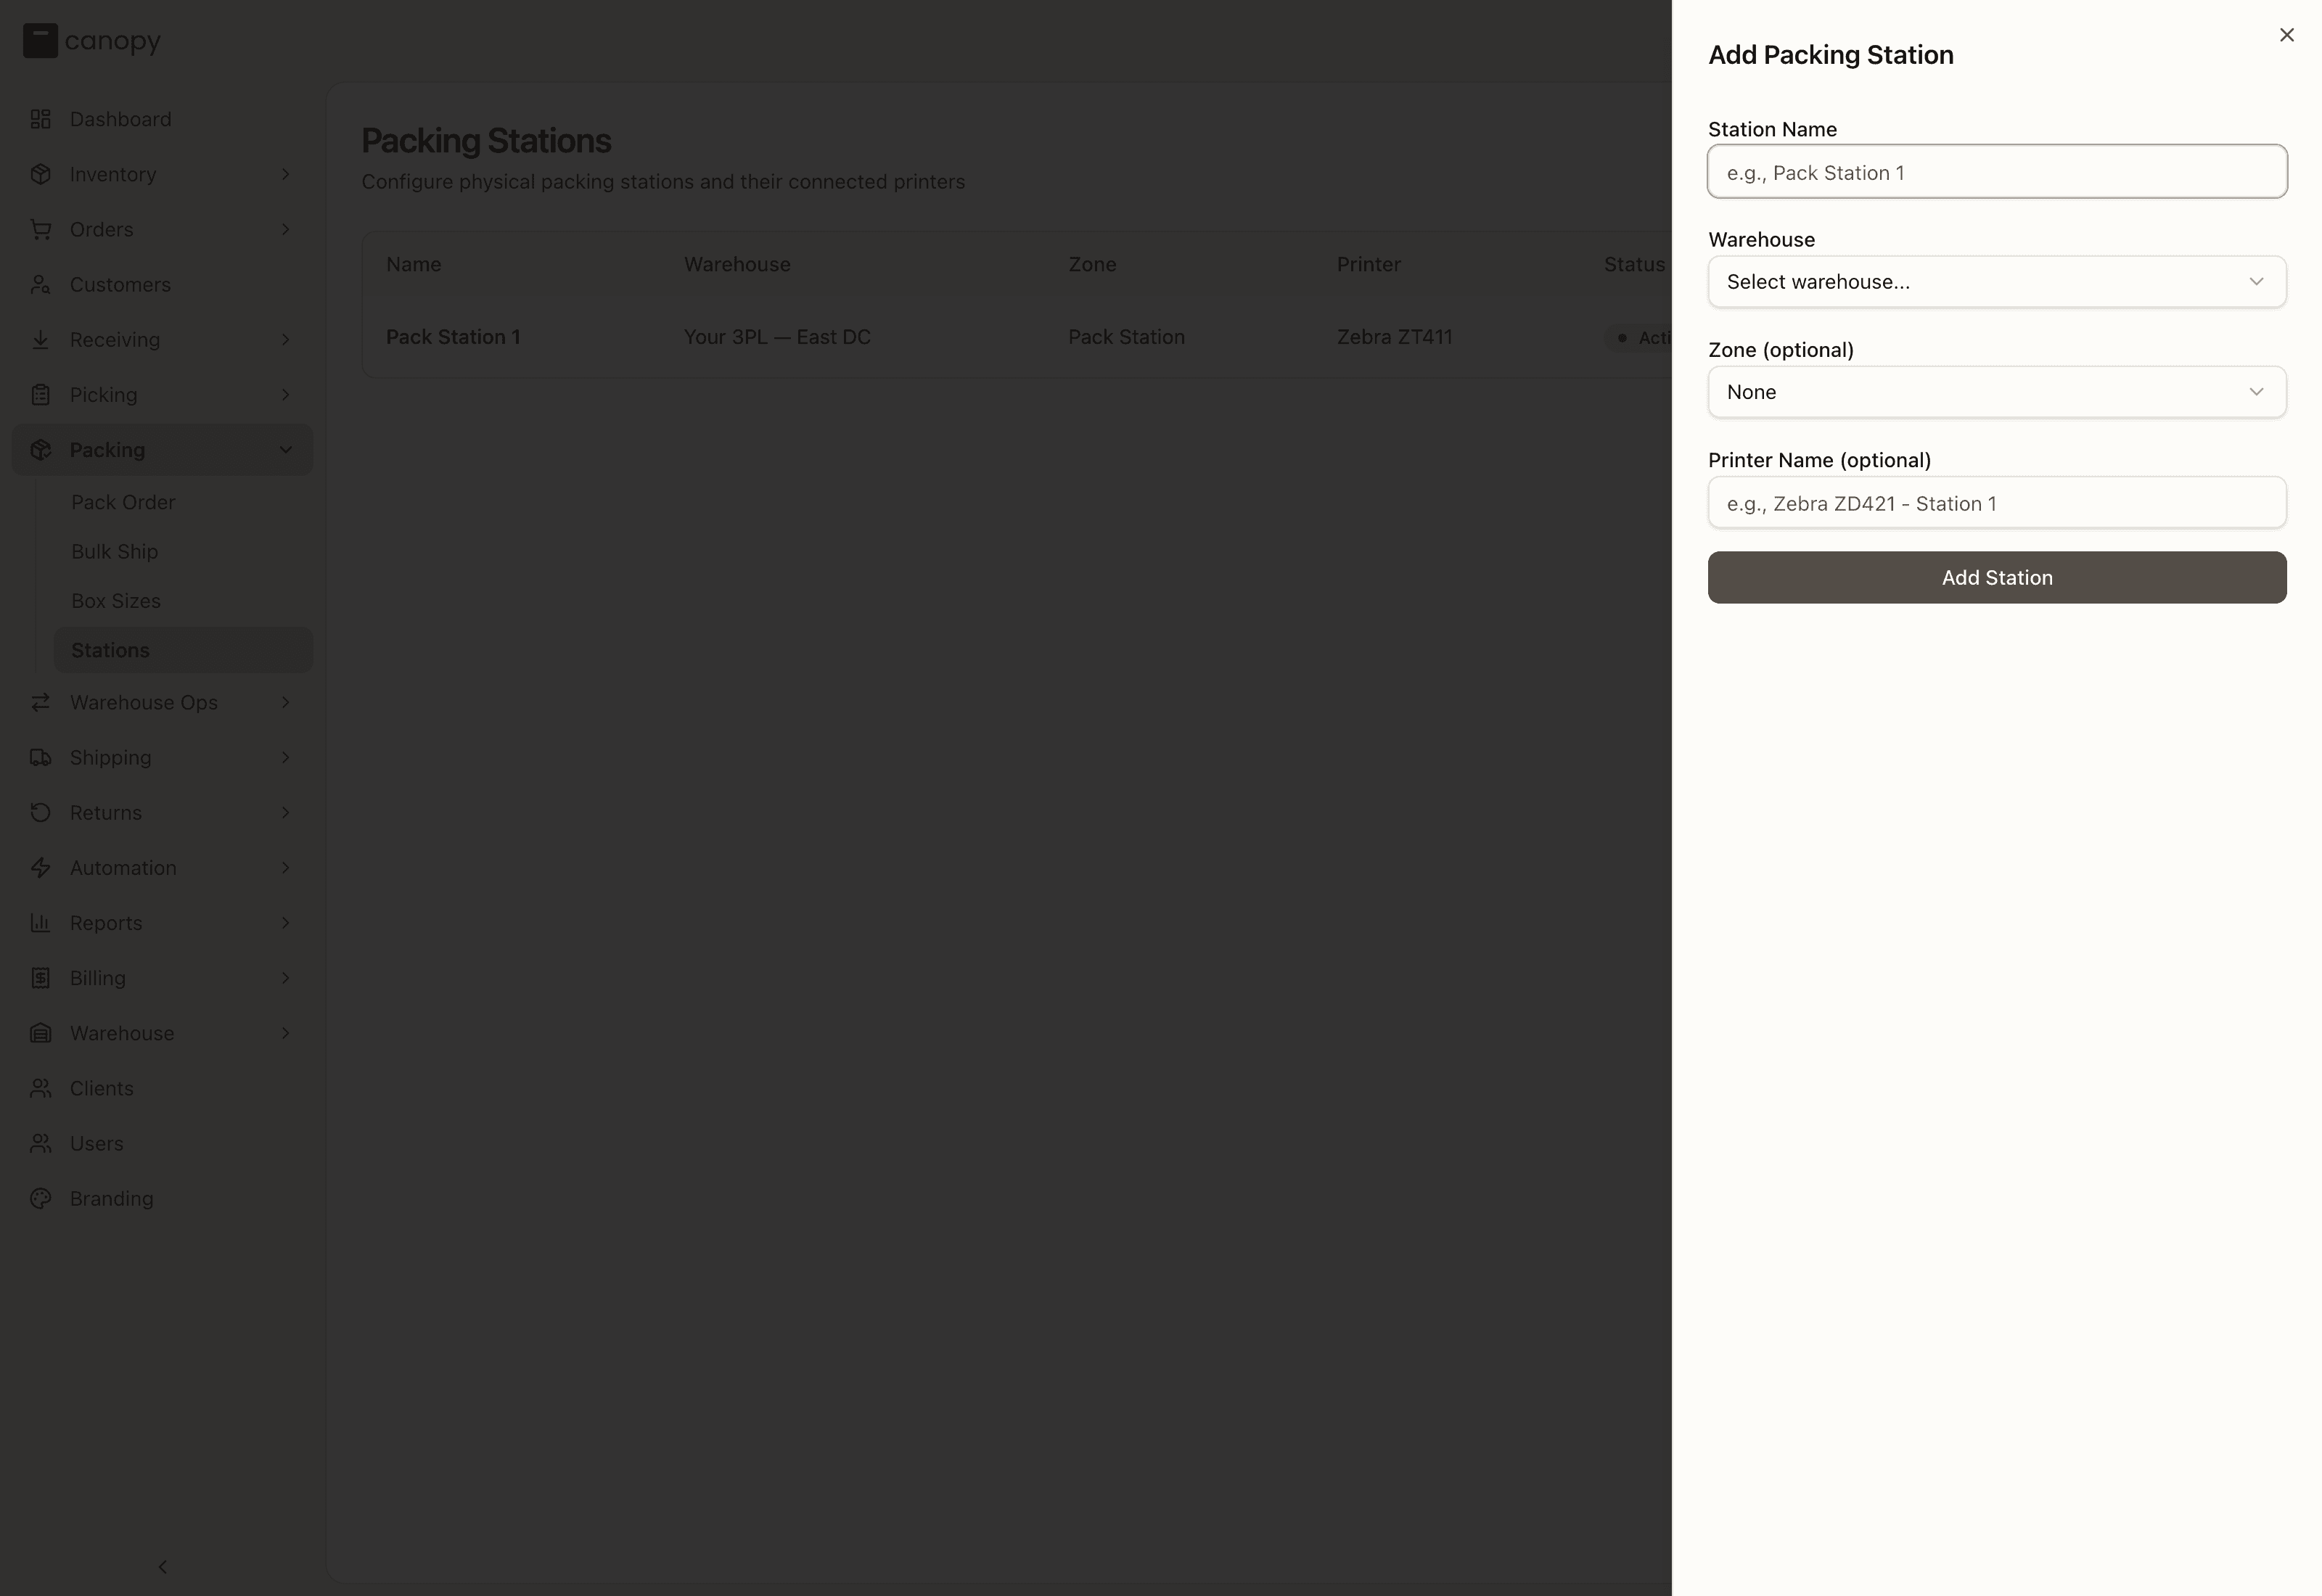Click the Zone column header
The height and width of the screenshot is (1596, 2322).
1092,264
